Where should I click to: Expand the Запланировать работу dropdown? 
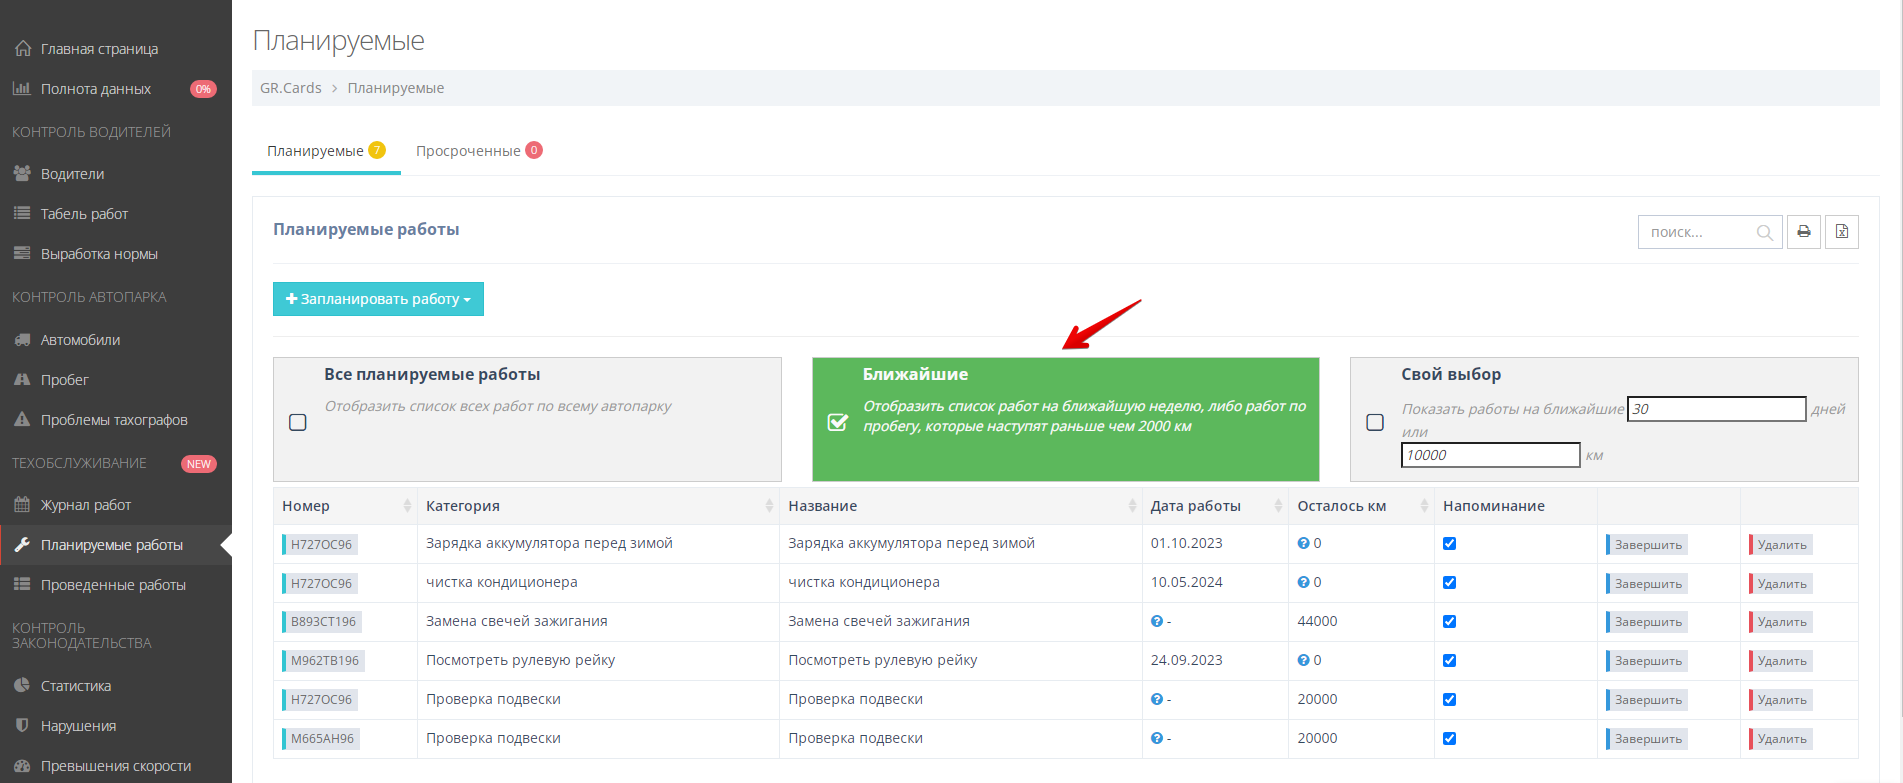click(378, 299)
